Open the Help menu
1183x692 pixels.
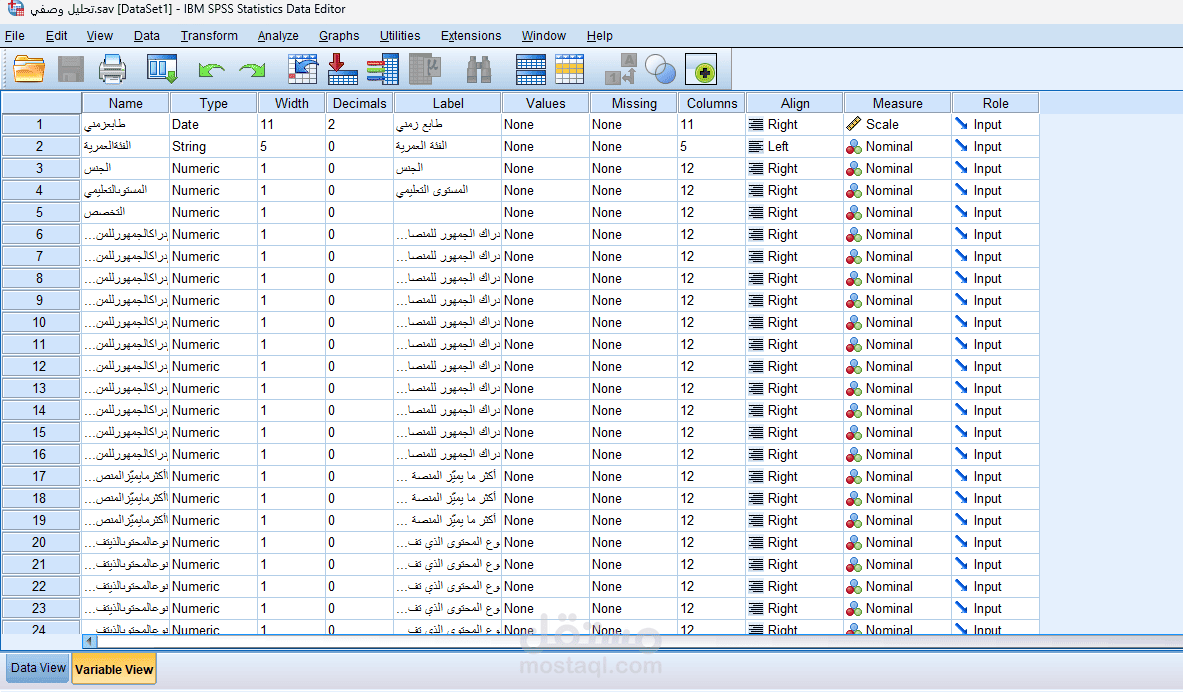point(600,35)
